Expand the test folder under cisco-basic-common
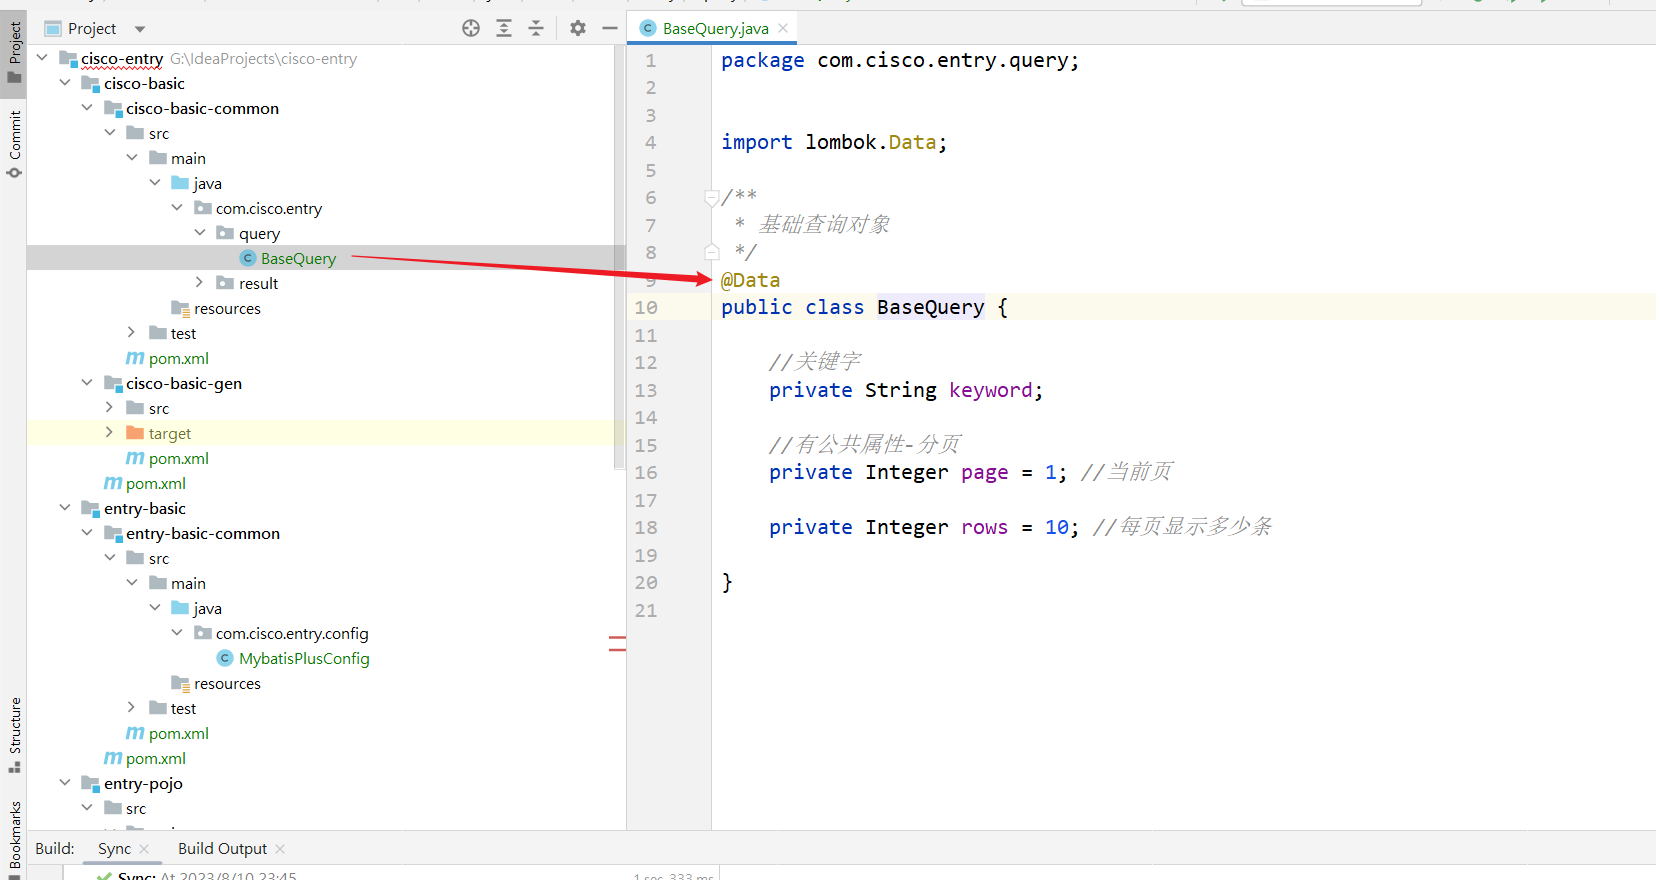 coord(131,333)
